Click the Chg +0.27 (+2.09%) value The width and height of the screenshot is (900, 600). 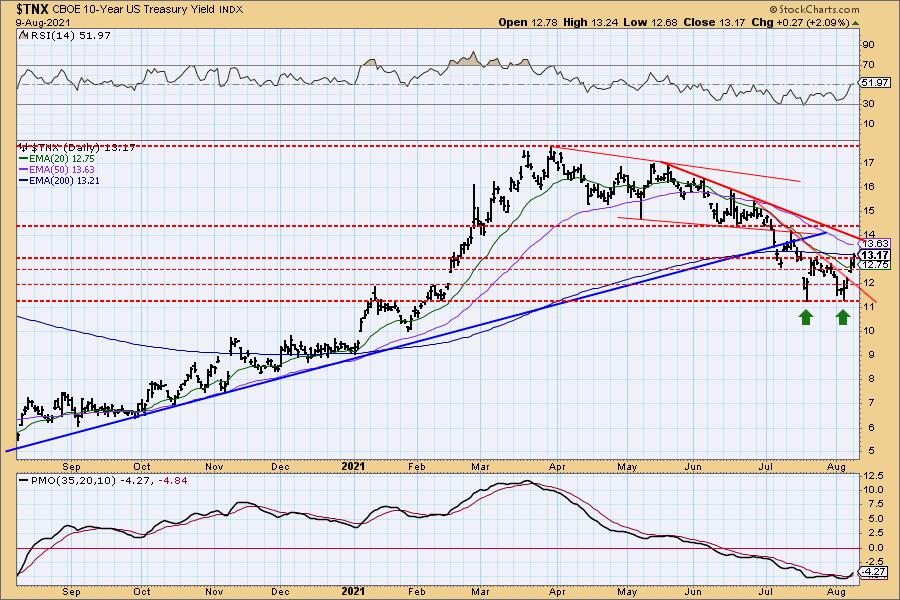coord(800,22)
